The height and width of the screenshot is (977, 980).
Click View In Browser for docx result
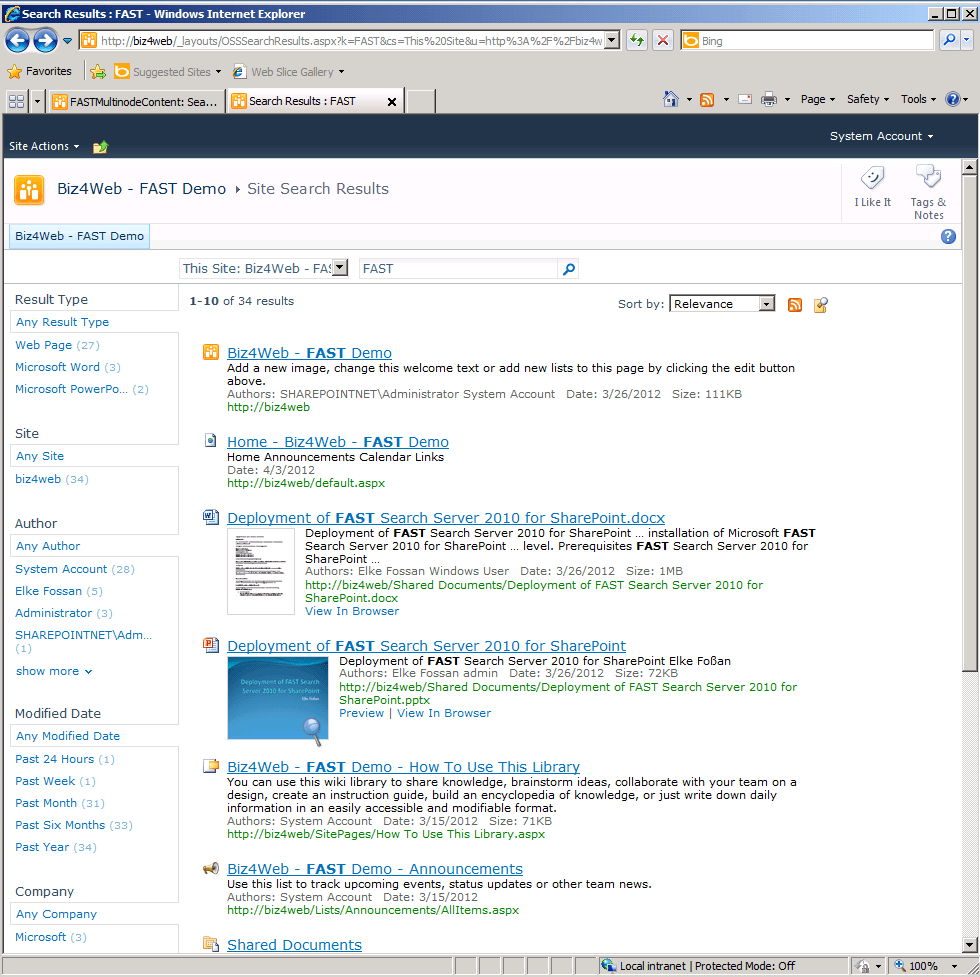click(352, 611)
